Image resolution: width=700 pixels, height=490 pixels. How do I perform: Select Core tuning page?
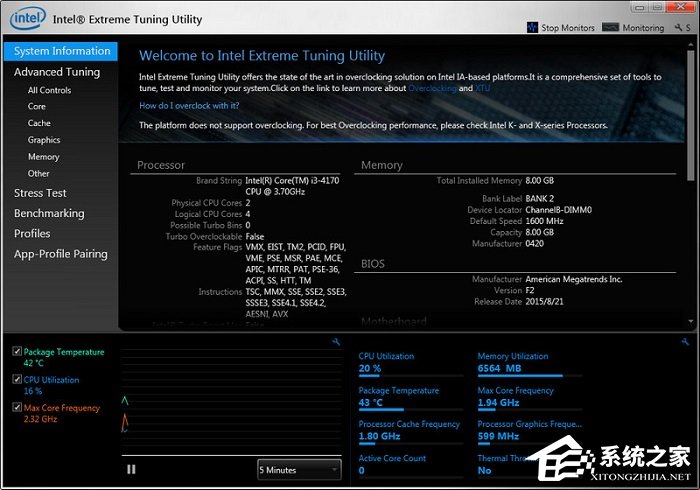[x=37, y=107]
